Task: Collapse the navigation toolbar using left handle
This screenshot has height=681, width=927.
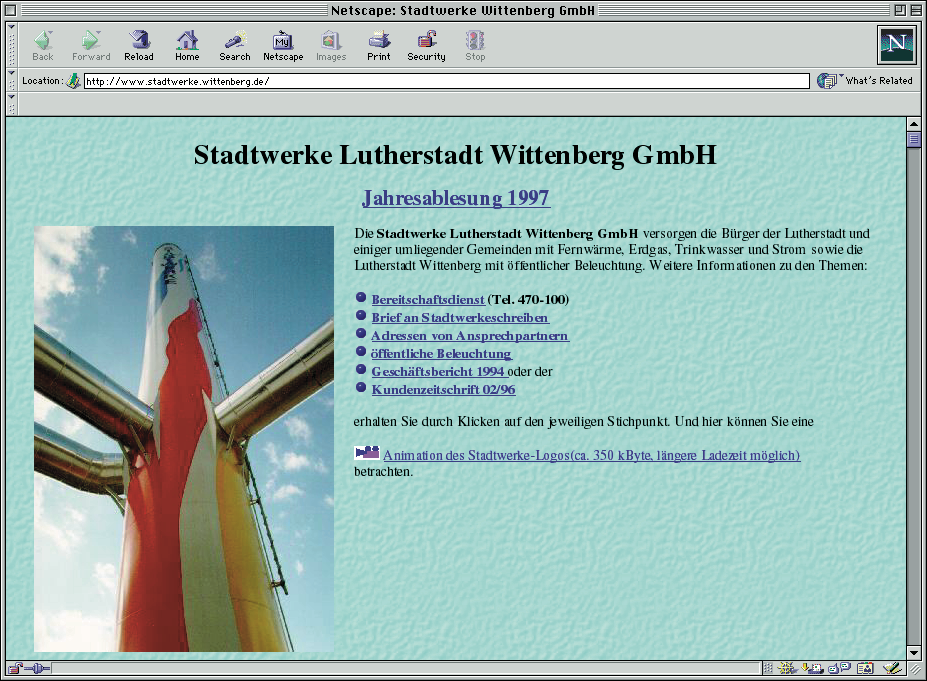Action: click(12, 45)
